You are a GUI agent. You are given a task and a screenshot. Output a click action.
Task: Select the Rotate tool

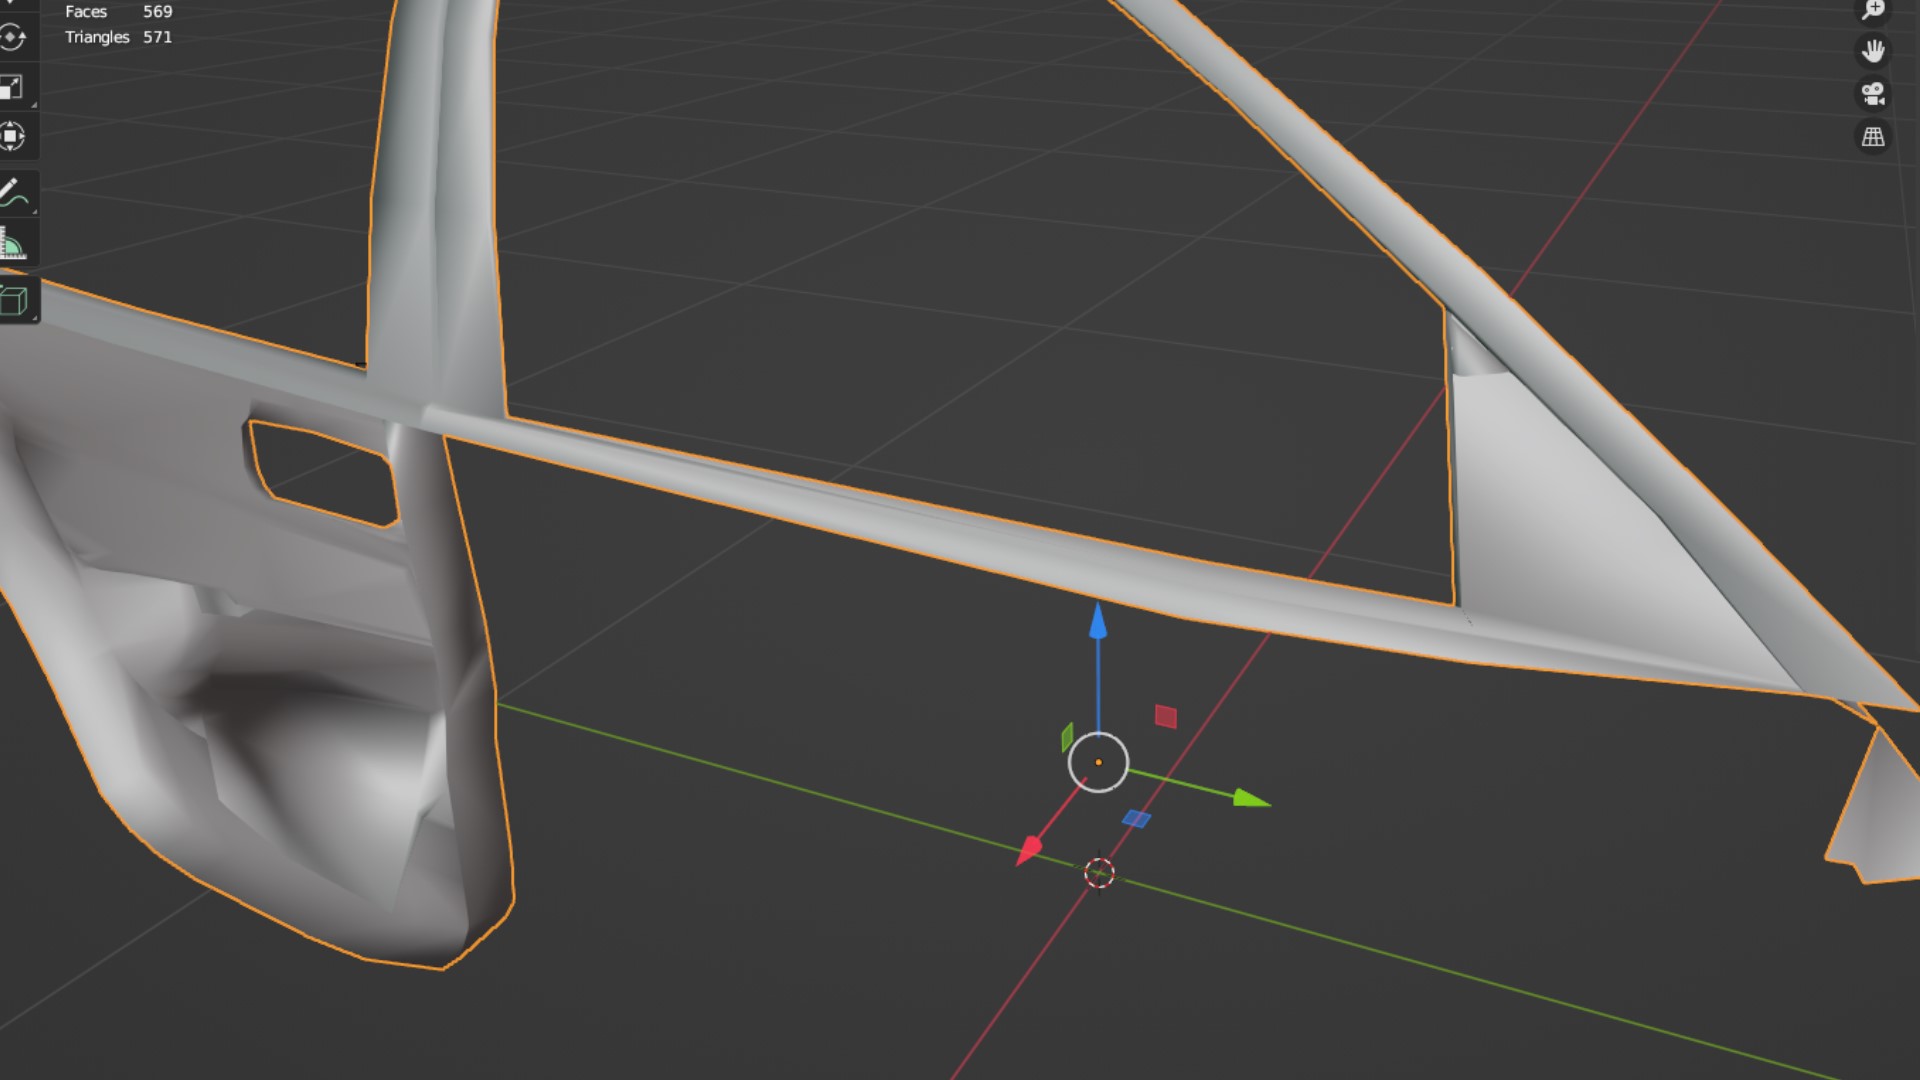click(12, 38)
